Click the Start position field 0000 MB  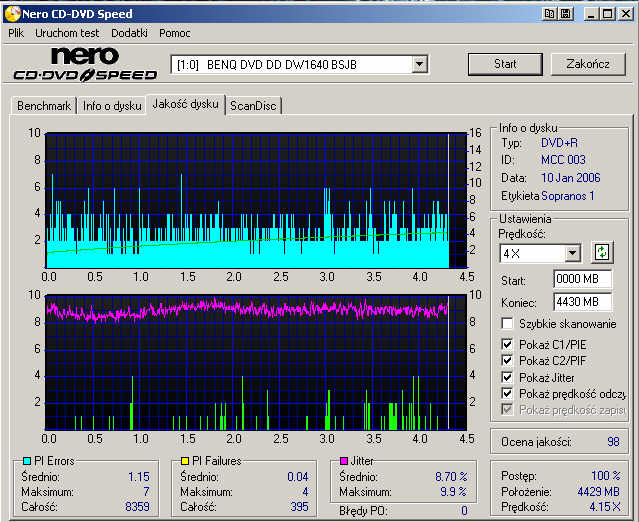point(583,279)
